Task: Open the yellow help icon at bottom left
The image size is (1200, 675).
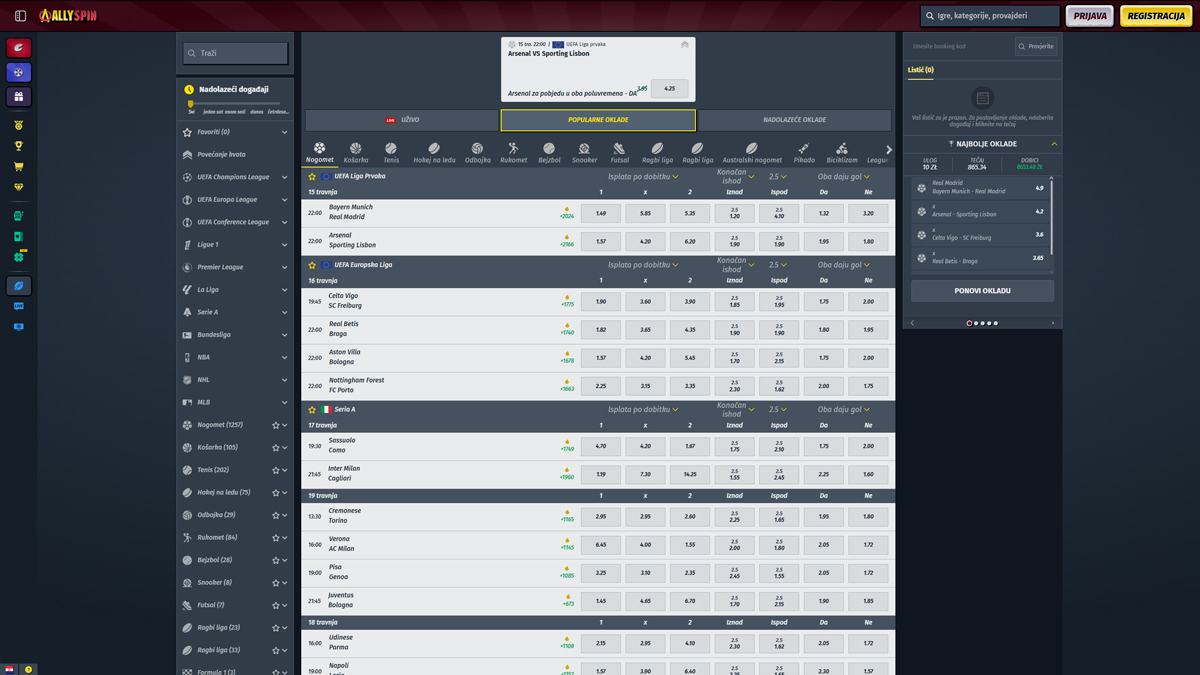Action: pyautogui.click(x=28, y=669)
